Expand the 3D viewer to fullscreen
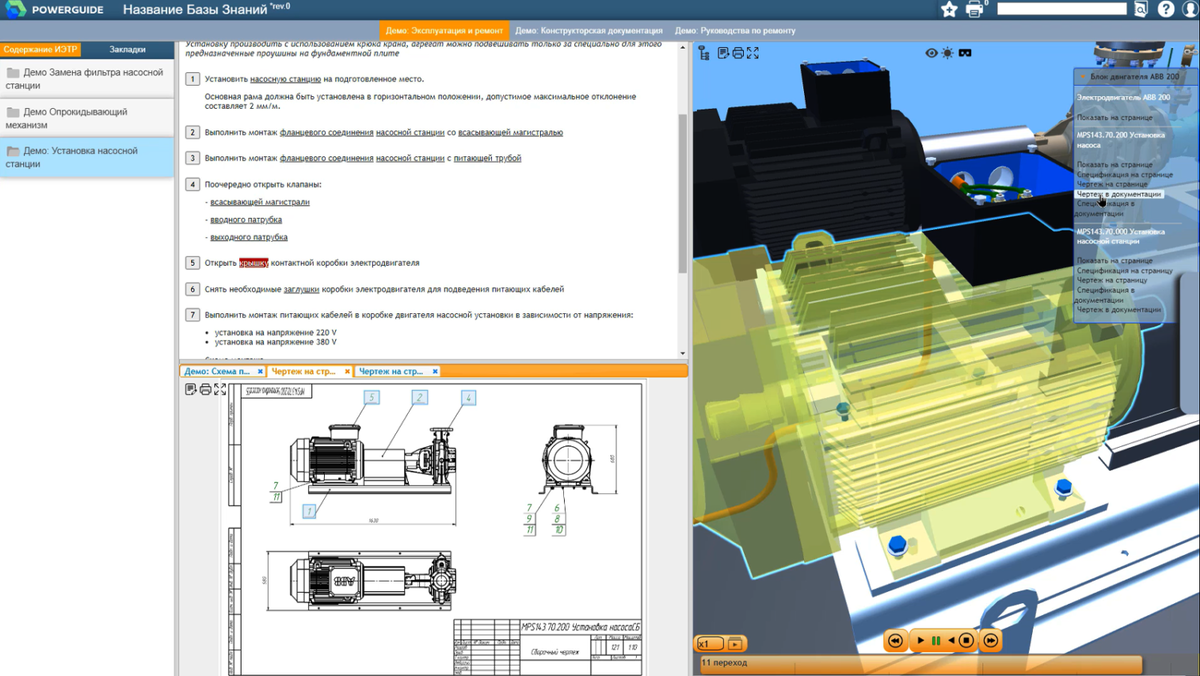The width and height of the screenshot is (1200, 676). pyautogui.click(x=753, y=53)
